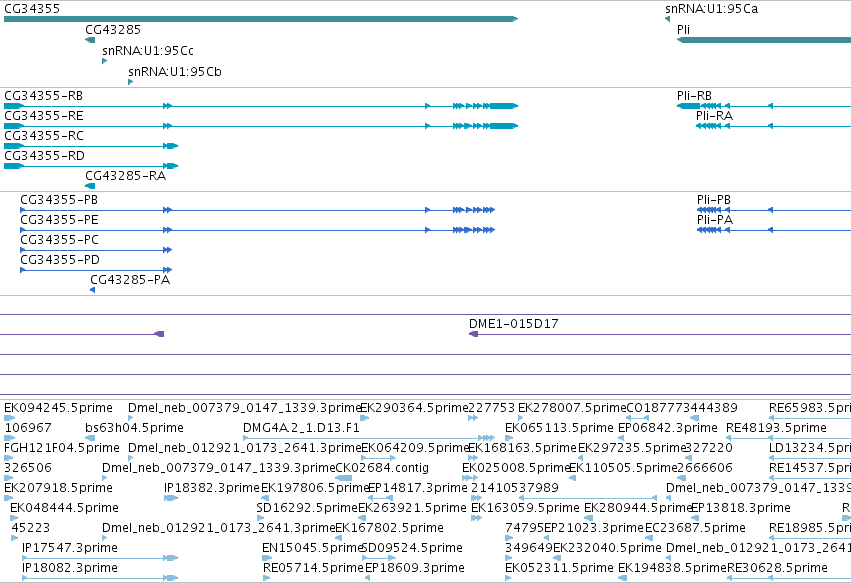Screen dimensions: 851x583
Task: Click the CK02684.contig label
Action: coord(382,468)
